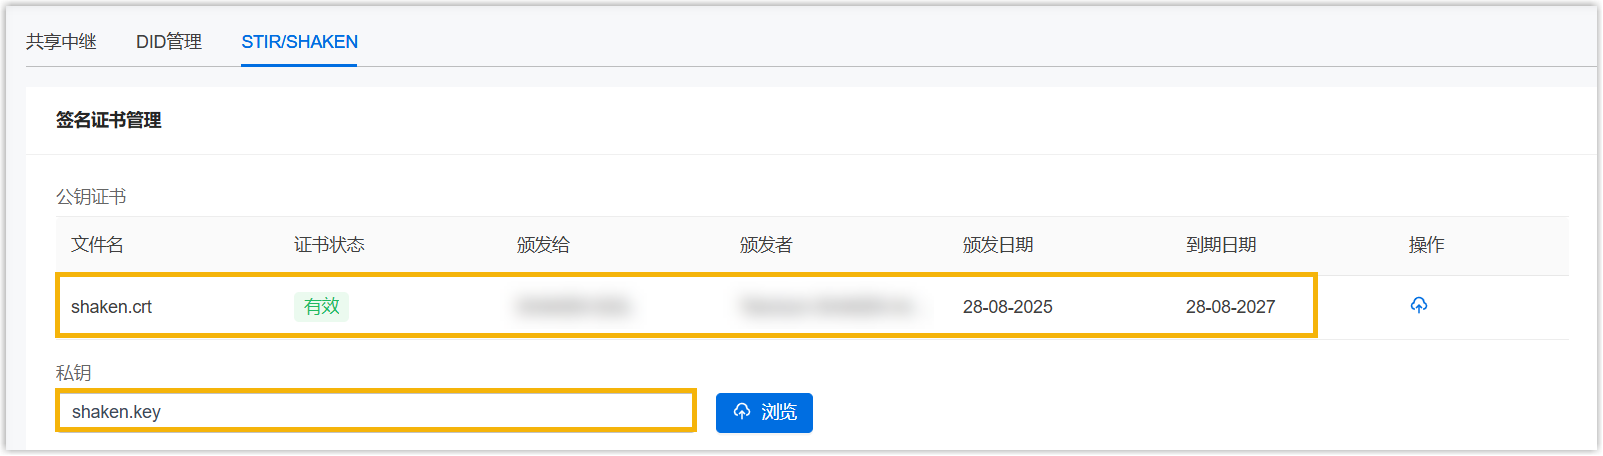Upload a new certificate via the 操作 icon
Viewport: 1603px width, 456px height.
(x=1418, y=305)
